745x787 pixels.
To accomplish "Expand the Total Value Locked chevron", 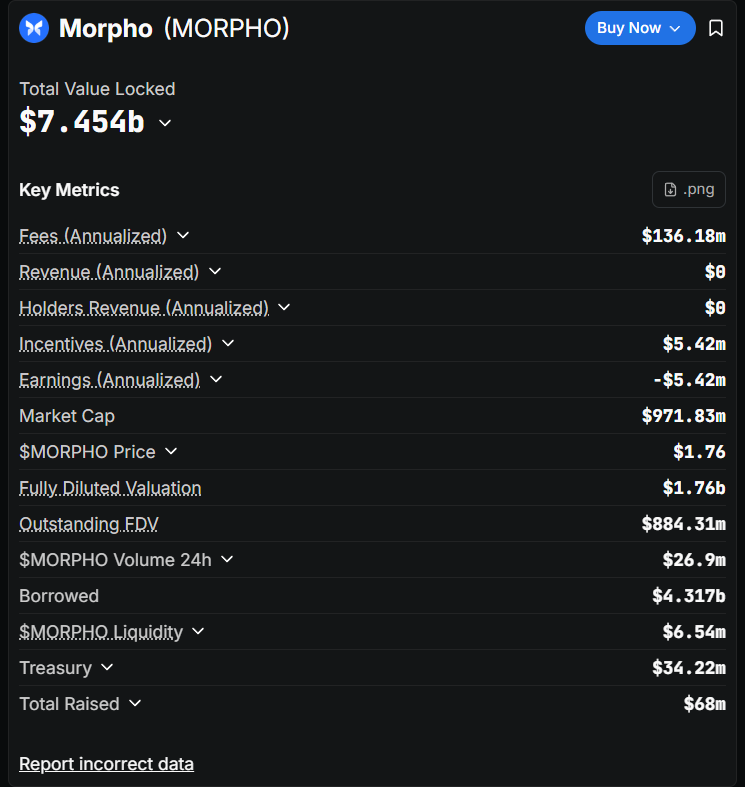I will pyautogui.click(x=165, y=123).
